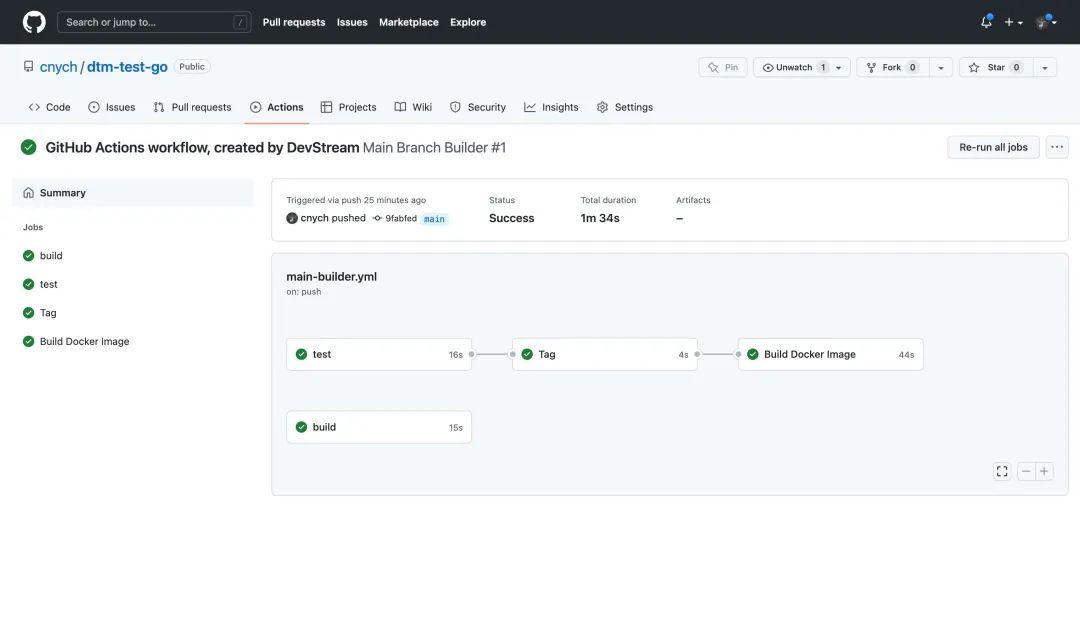Click the Total duration value 1m 34s
This screenshot has height=617, width=1080.
pyautogui.click(x=600, y=218)
